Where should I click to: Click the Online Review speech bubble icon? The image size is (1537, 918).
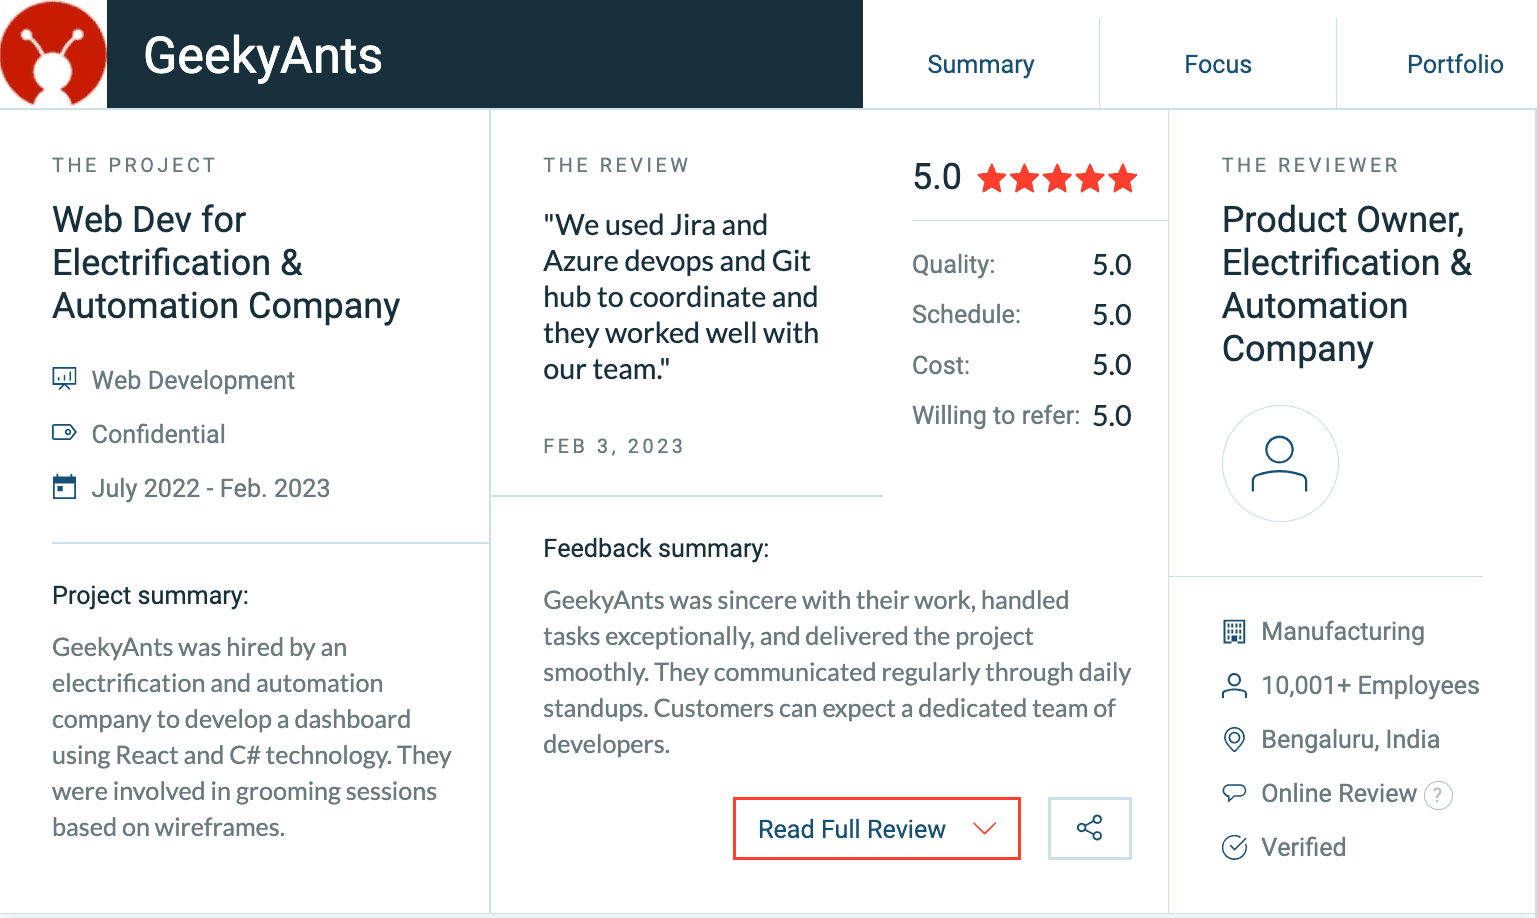coord(1235,793)
